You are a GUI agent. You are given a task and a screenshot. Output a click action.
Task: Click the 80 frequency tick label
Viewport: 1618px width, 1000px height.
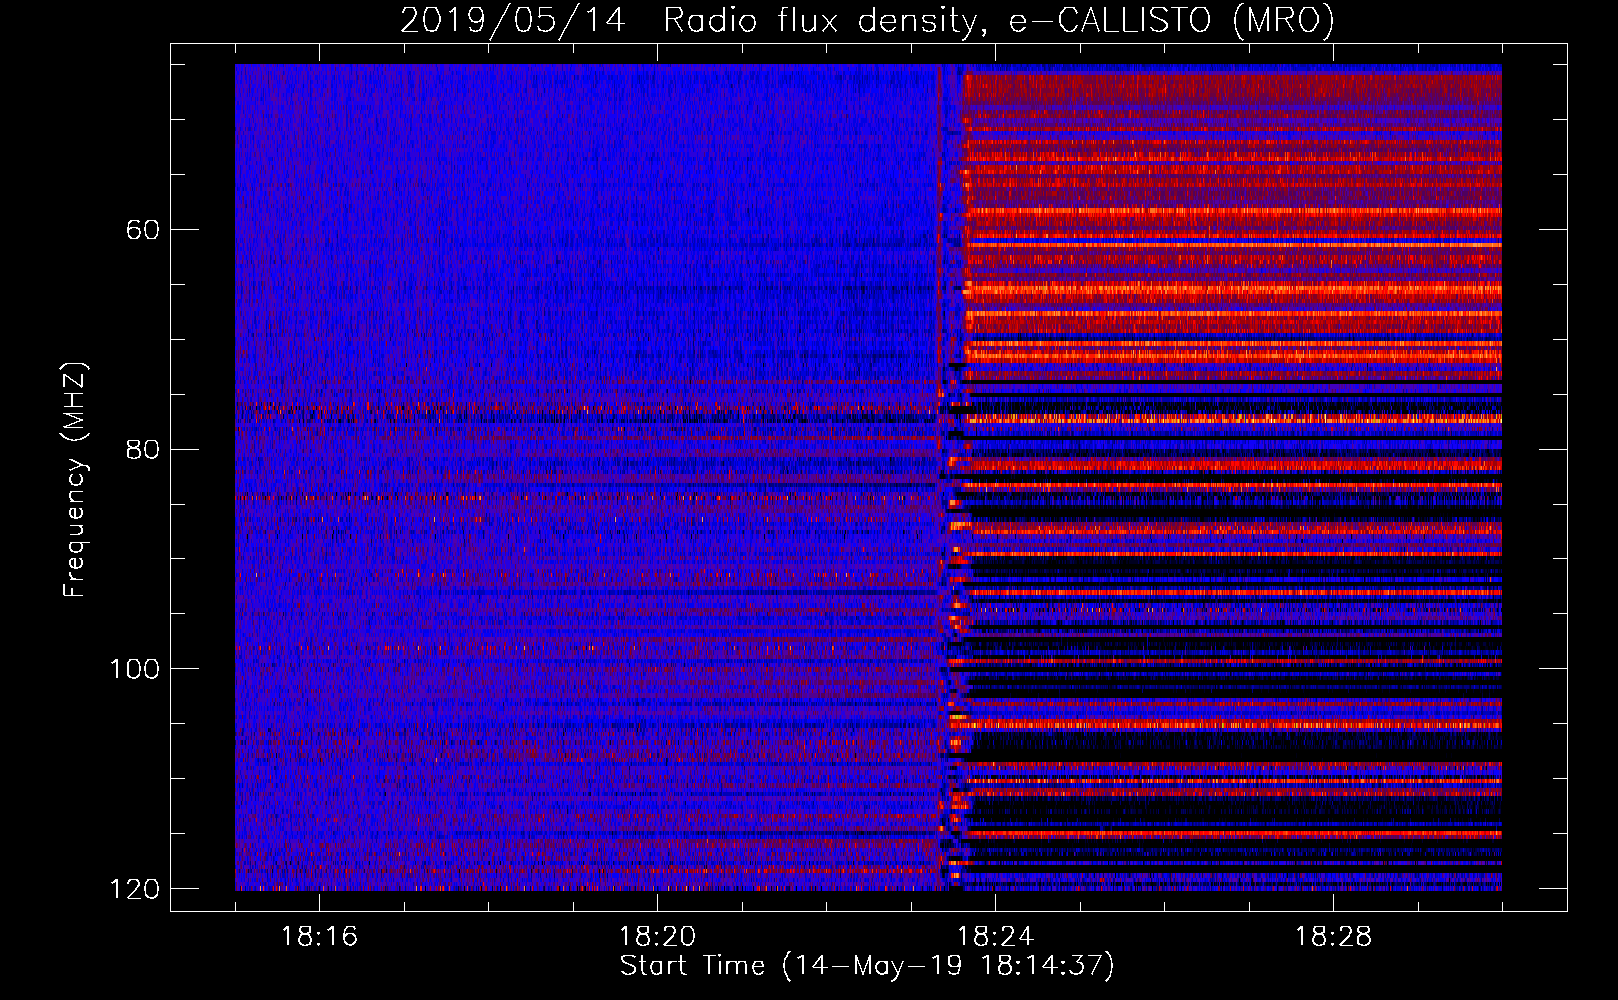[x=143, y=449]
